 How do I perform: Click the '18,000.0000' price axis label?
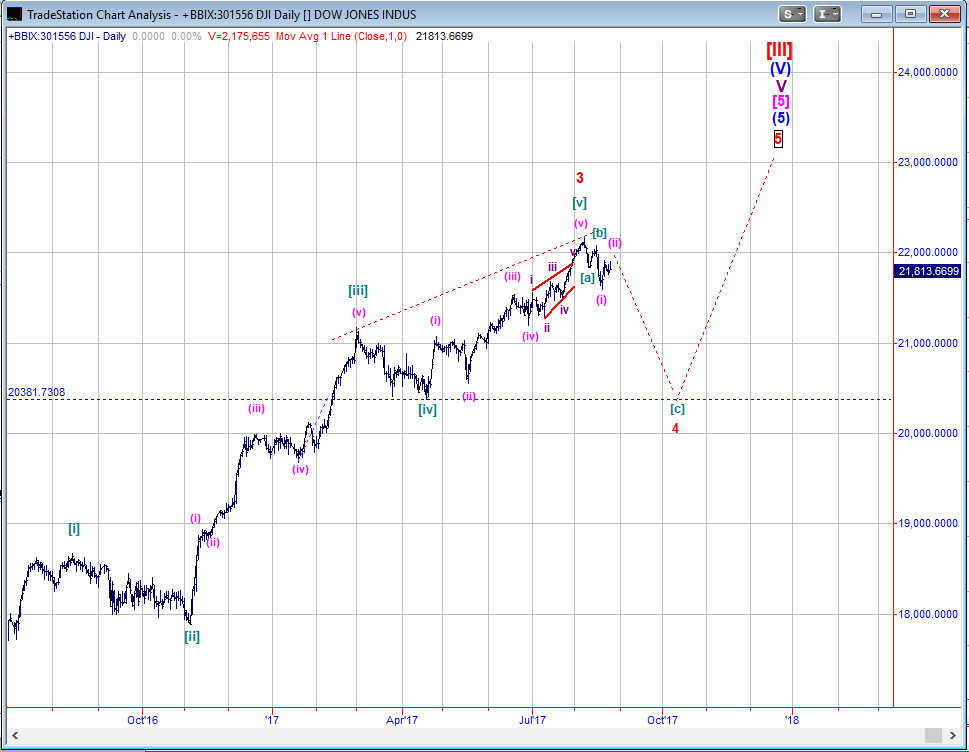pyautogui.click(x=928, y=614)
